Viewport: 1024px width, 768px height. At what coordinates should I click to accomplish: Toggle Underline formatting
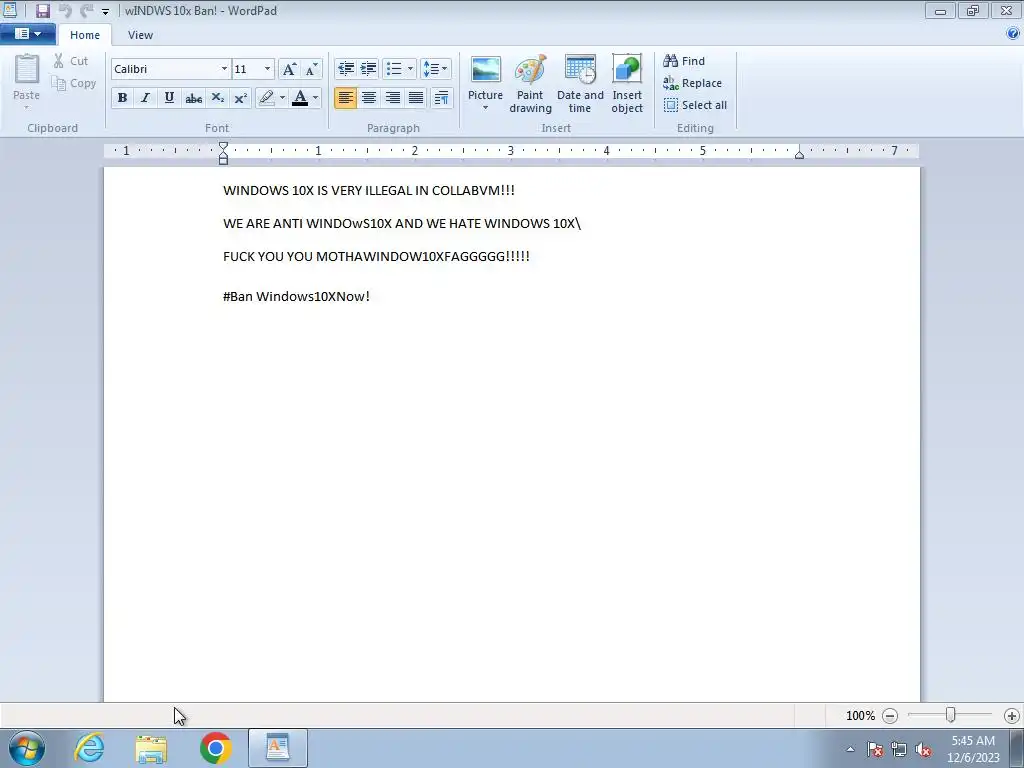click(169, 98)
